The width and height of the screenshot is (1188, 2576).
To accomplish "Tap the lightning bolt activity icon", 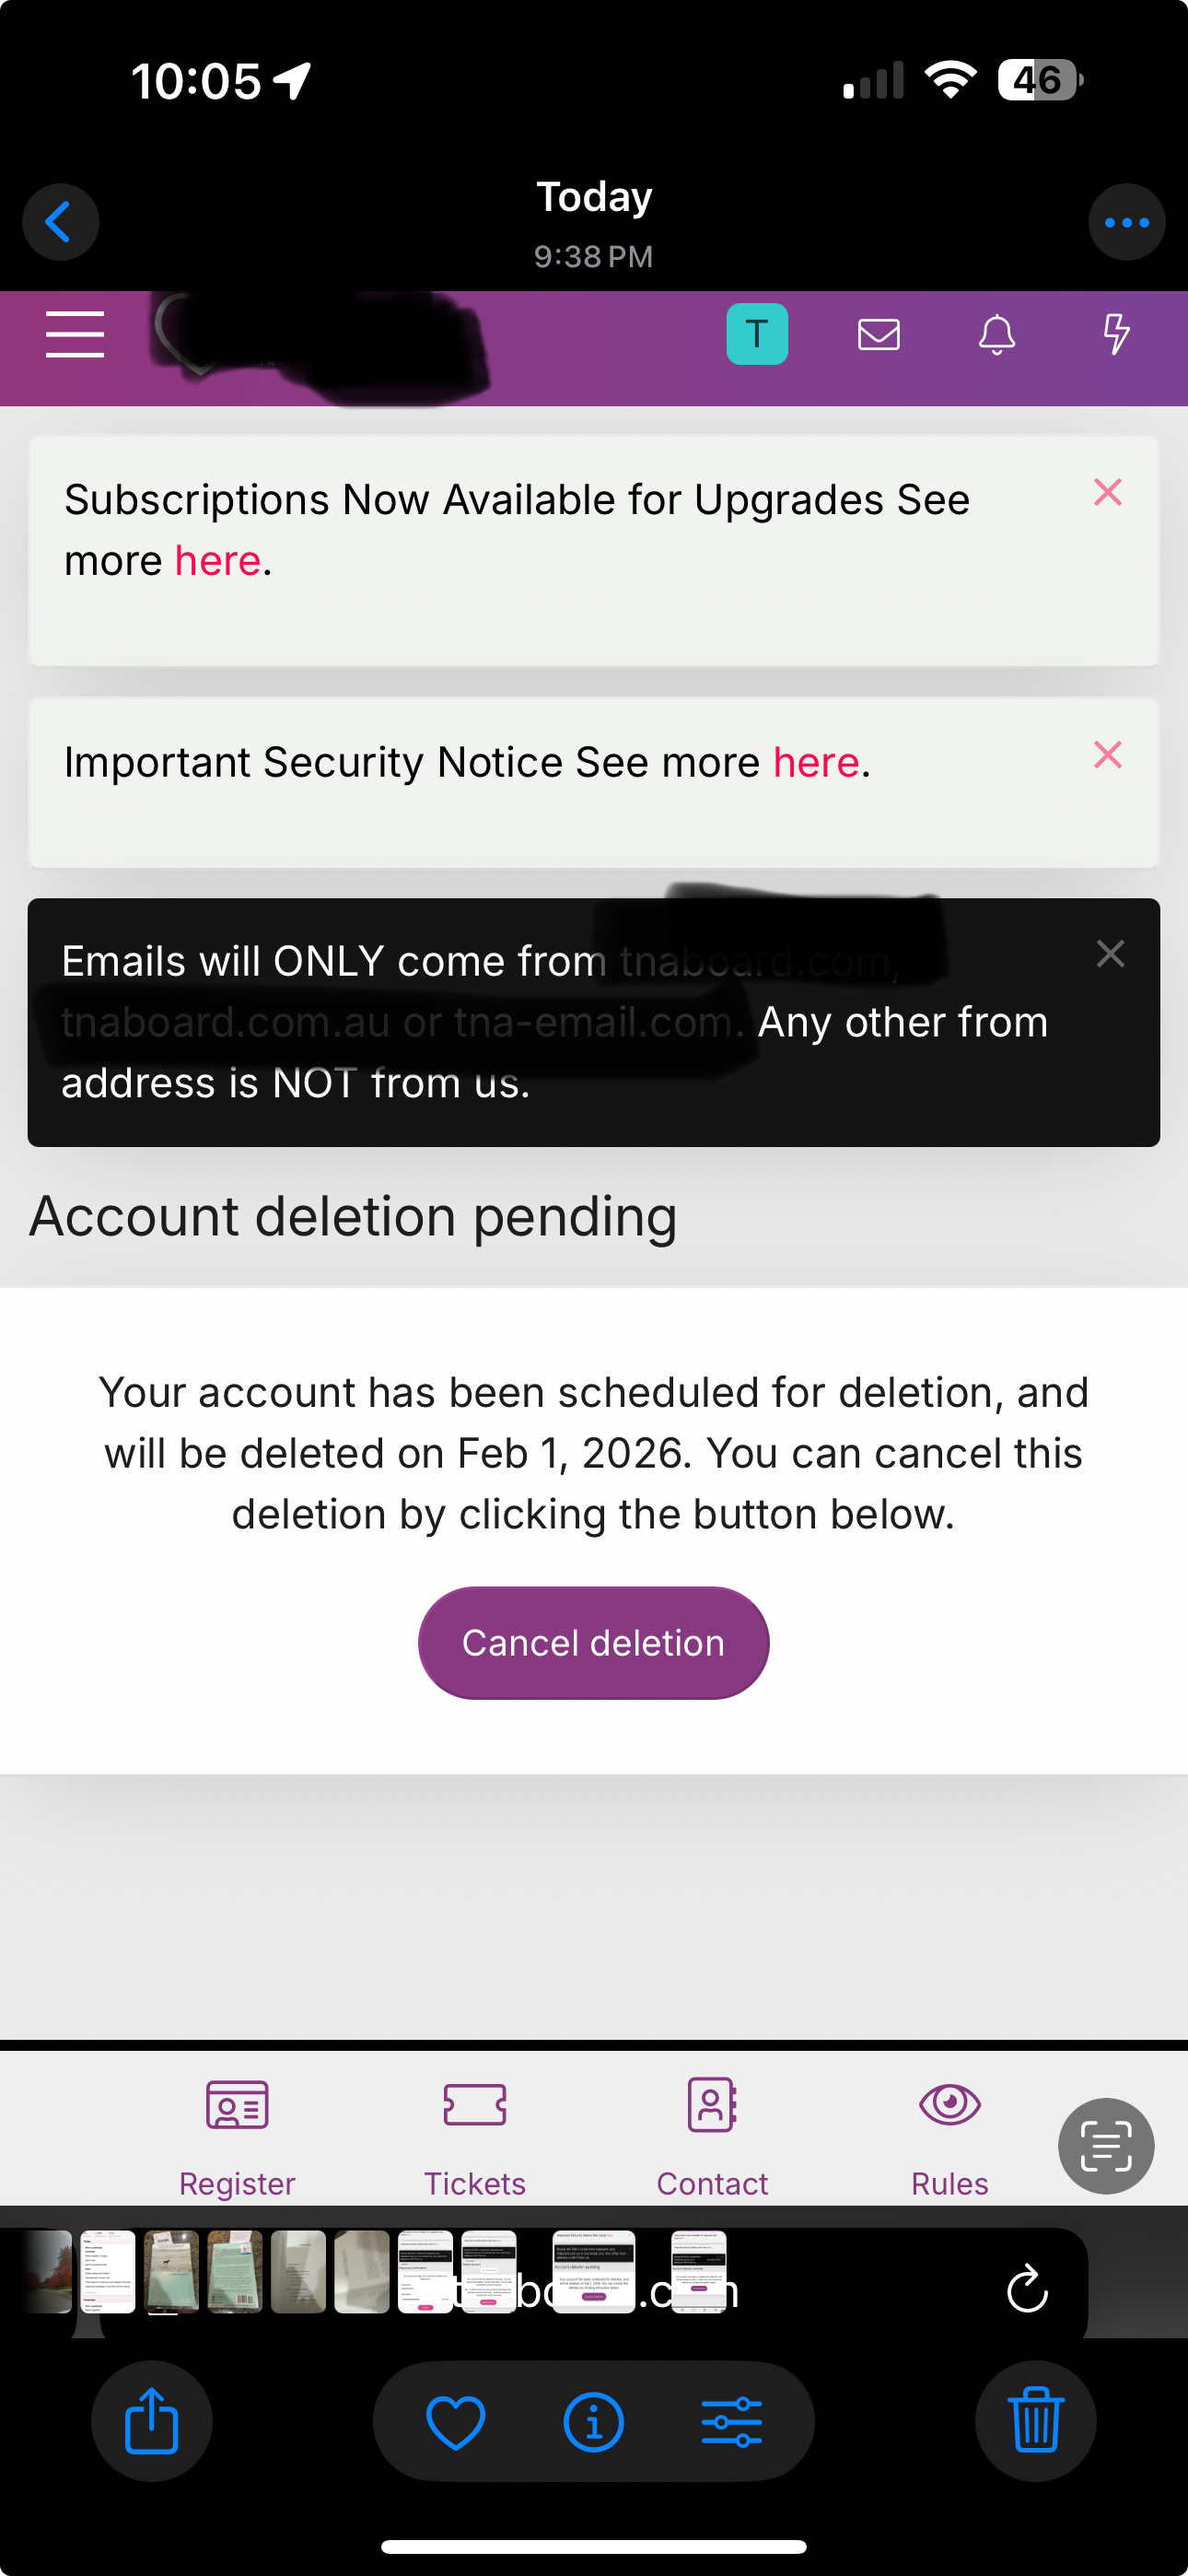I will click(1116, 334).
